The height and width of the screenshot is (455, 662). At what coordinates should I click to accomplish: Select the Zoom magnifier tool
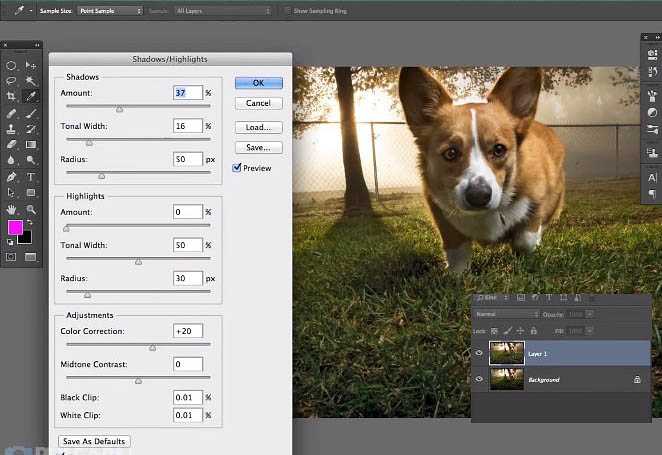pyautogui.click(x=31, y=209)
